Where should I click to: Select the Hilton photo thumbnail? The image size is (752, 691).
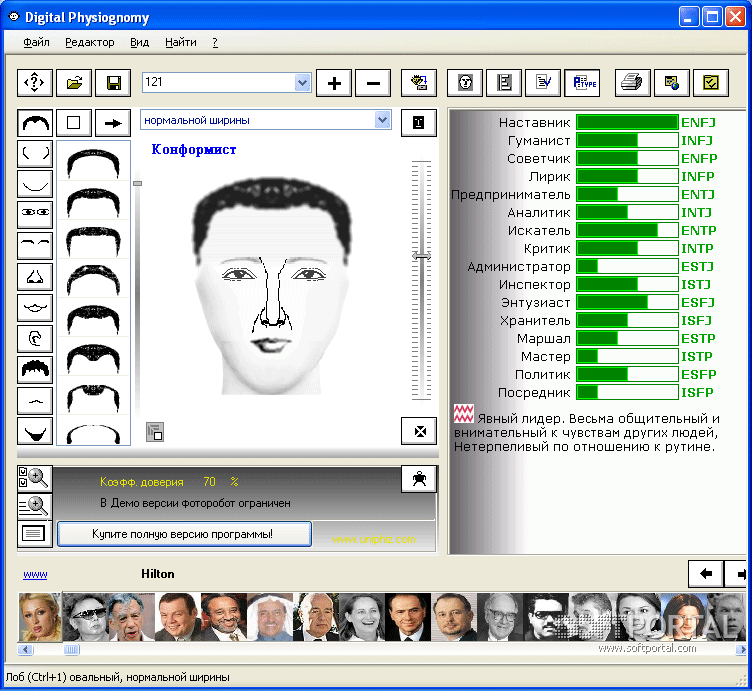(40, 617)
